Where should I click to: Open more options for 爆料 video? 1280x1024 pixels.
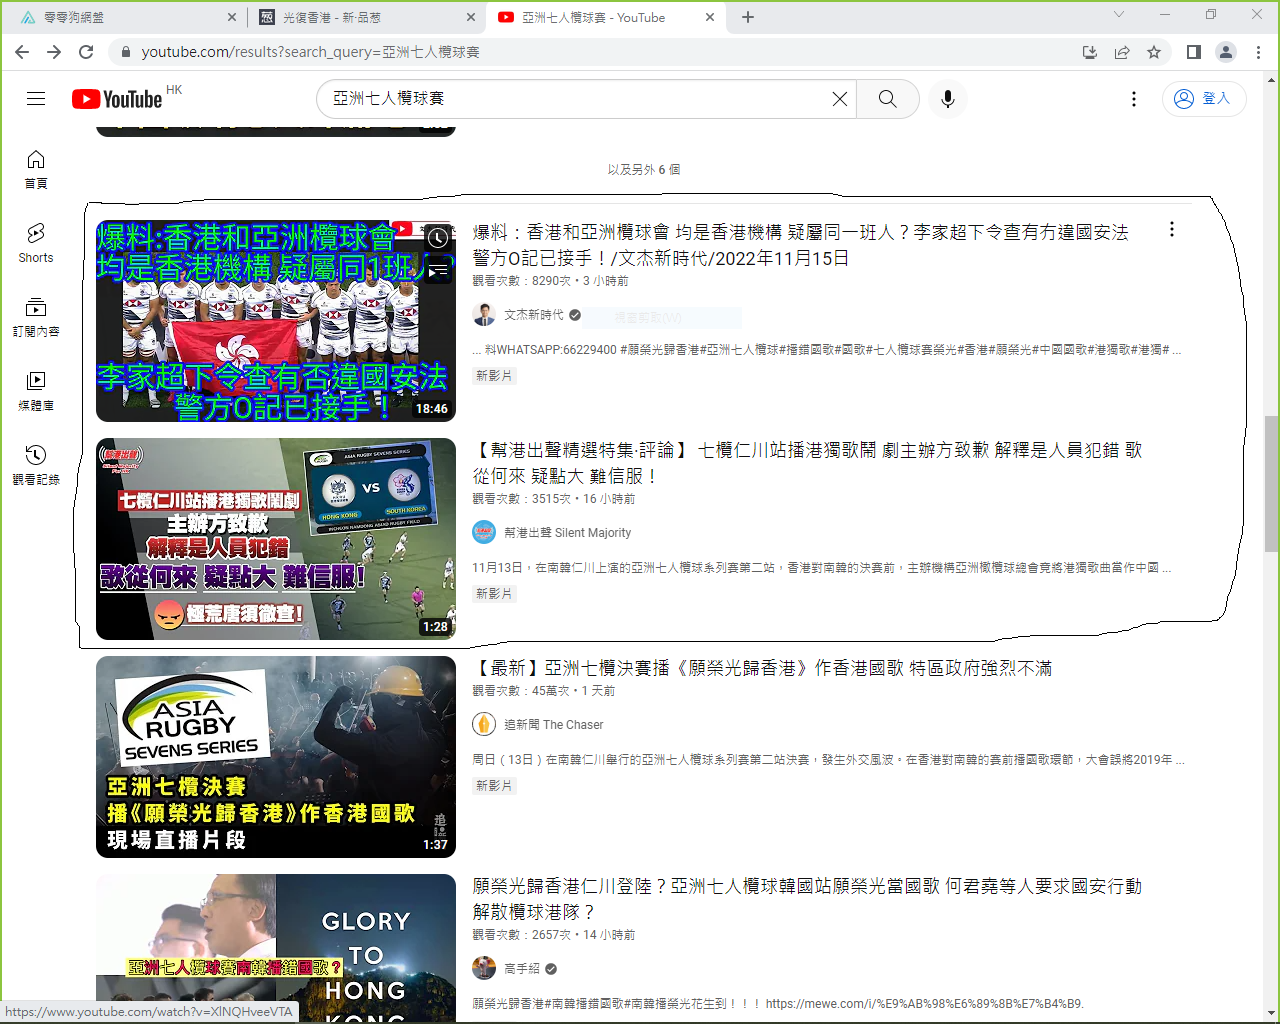click(1172, 230)
